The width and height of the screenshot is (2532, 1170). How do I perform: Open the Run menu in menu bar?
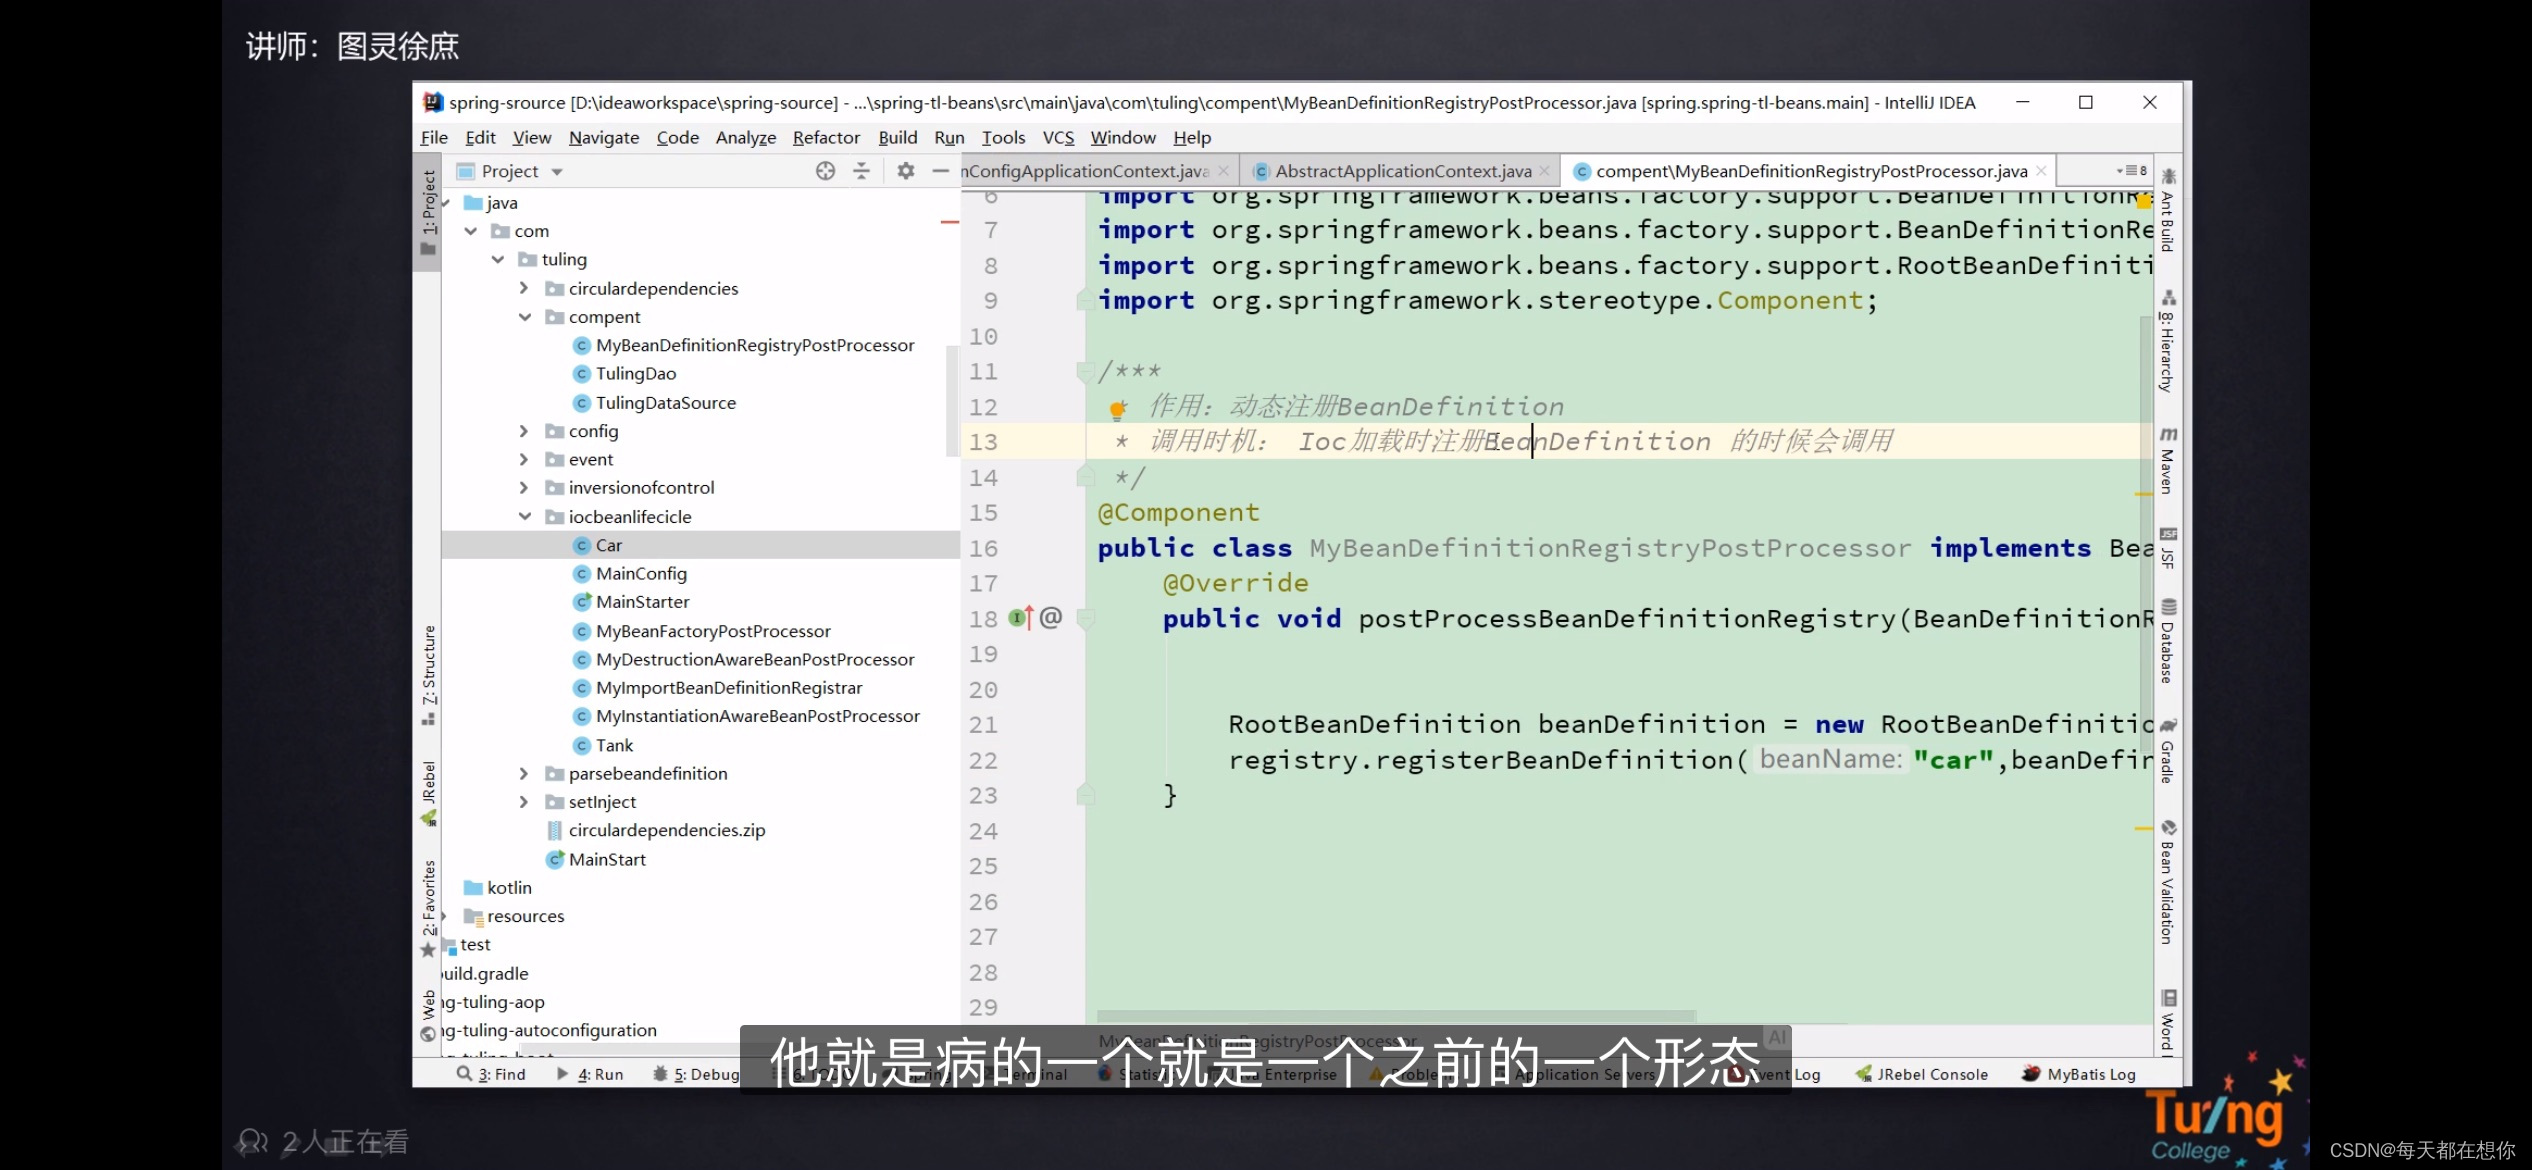pyautogui.click(x=950, y=137)
